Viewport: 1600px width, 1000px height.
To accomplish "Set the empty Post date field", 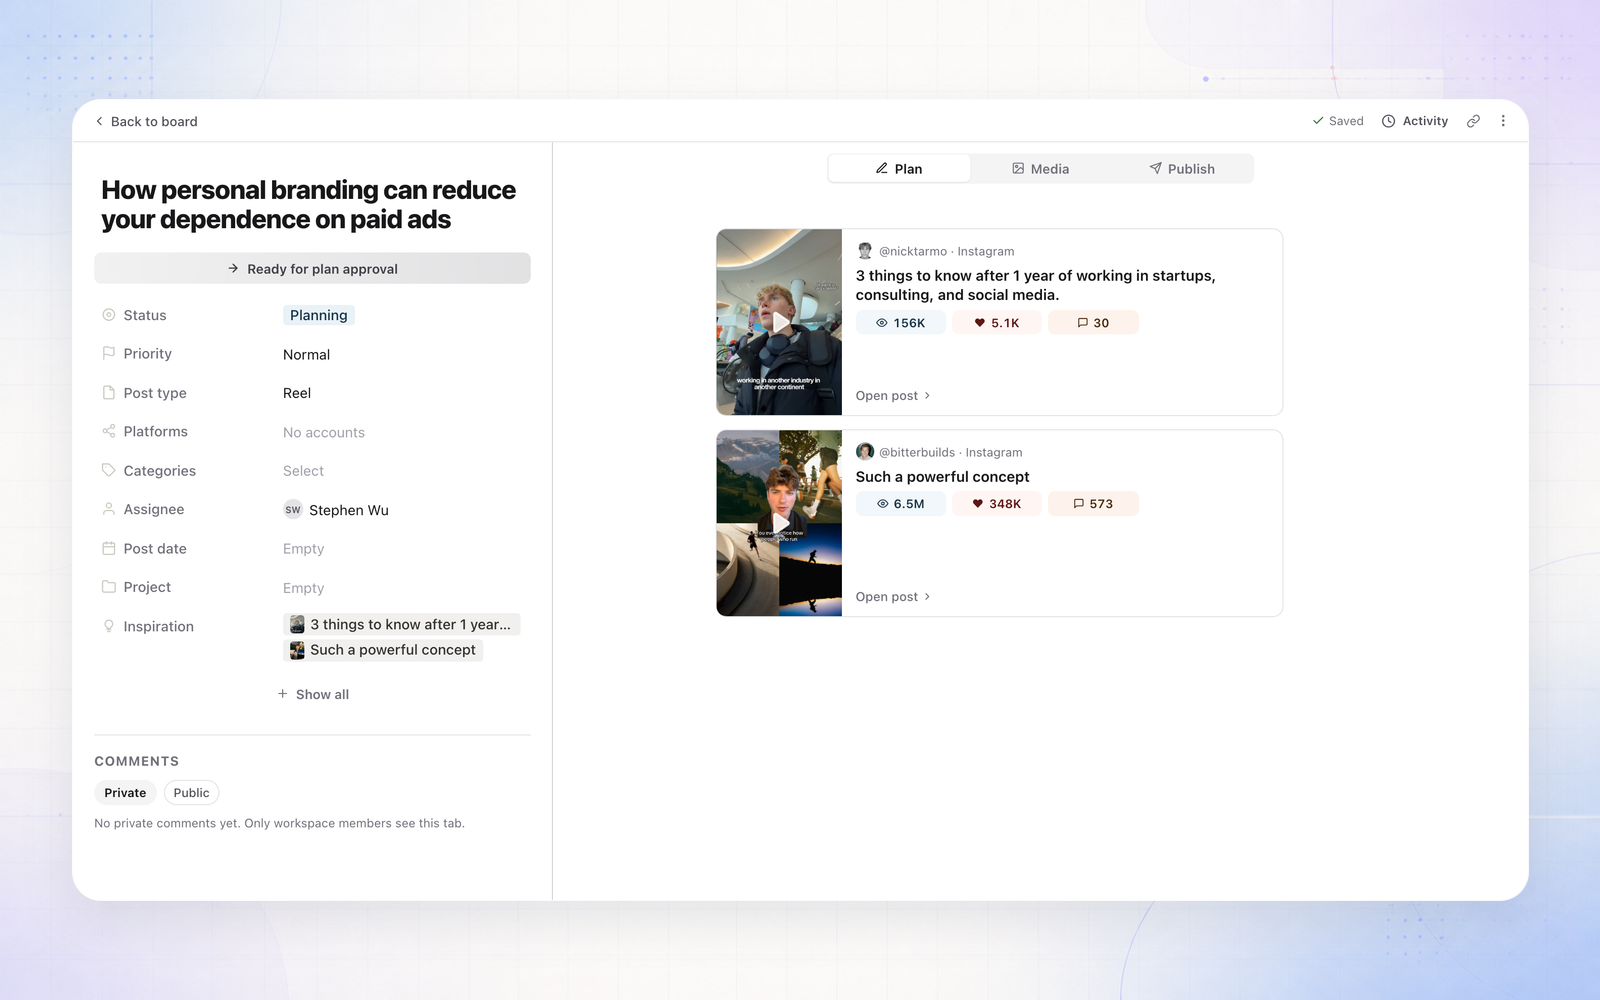I will (x=303, y=549).
